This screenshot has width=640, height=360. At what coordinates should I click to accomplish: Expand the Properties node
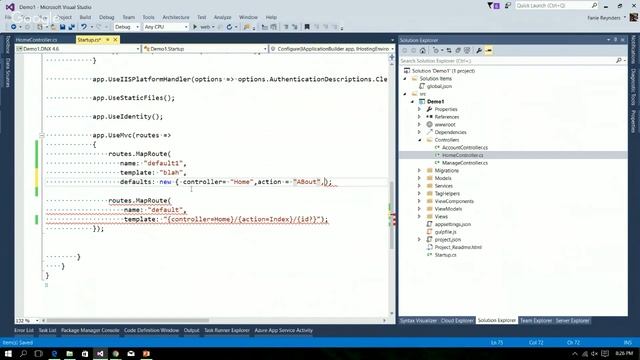tap(419, 109)
